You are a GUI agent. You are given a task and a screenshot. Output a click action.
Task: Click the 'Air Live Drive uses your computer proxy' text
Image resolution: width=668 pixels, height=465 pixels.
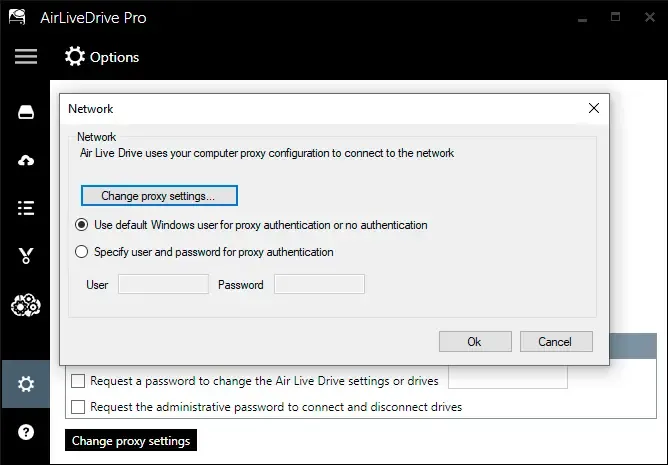coord(267,153)
